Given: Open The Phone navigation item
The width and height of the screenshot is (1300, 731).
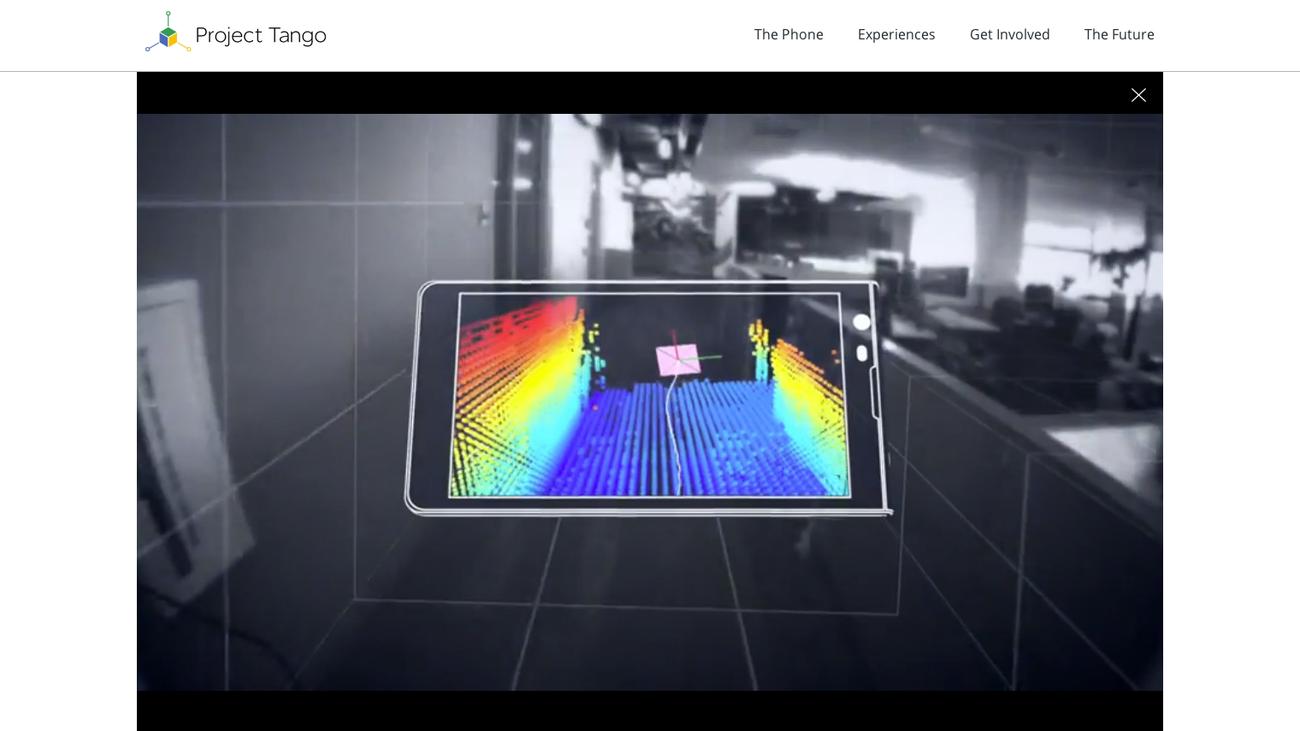Looking at the screenshot, I should point(788,35).
